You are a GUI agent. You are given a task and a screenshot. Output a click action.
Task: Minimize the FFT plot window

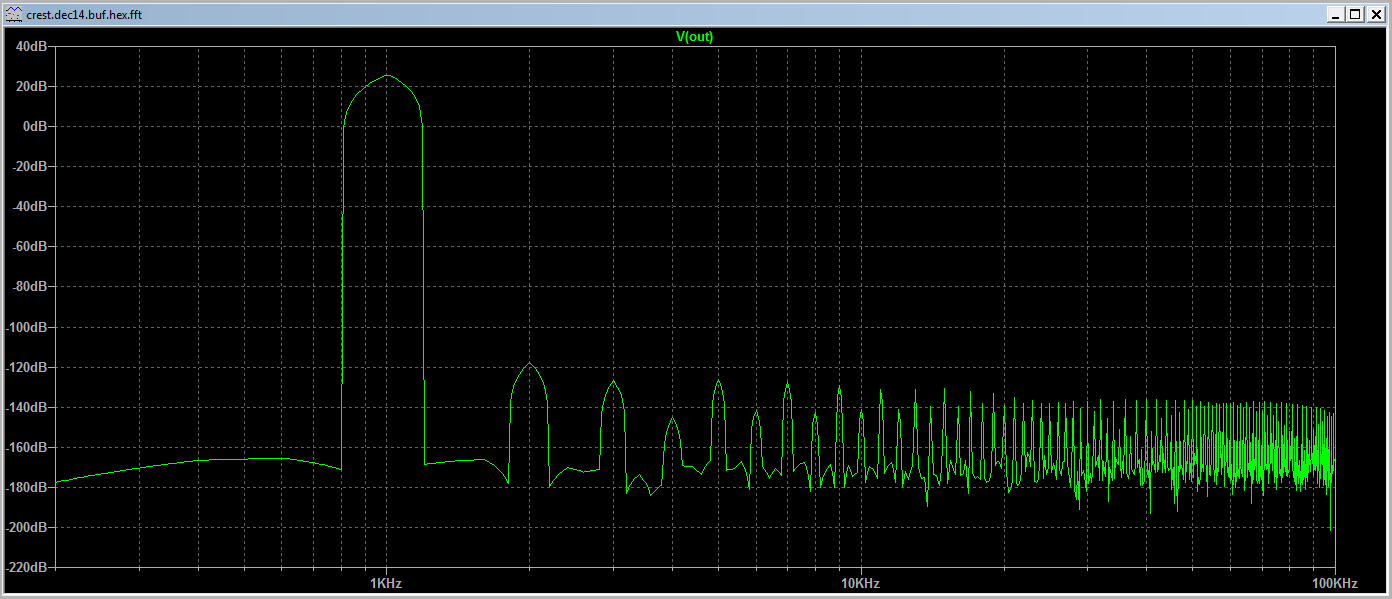click(x=1335, y=14)
